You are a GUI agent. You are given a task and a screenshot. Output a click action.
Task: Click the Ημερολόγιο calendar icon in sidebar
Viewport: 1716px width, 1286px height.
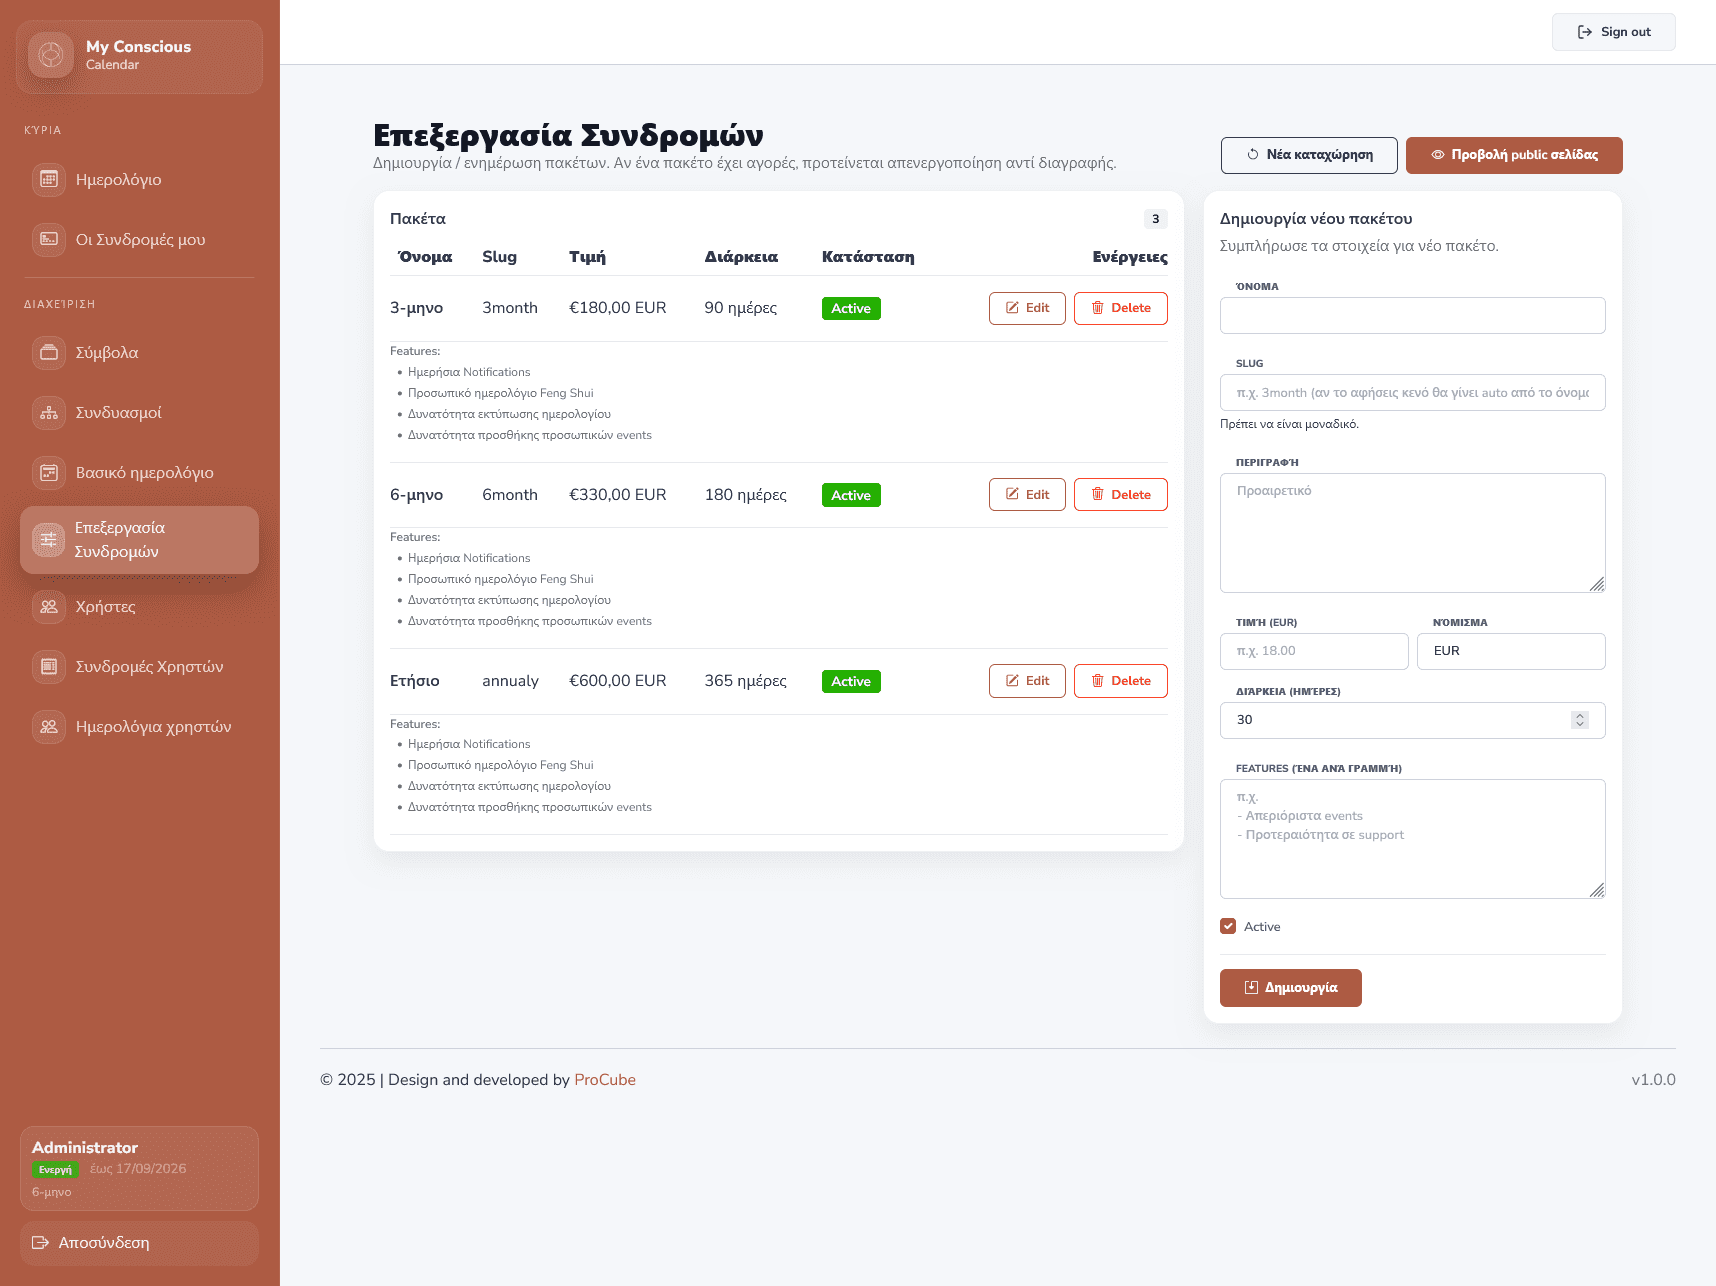pos(49,180)
